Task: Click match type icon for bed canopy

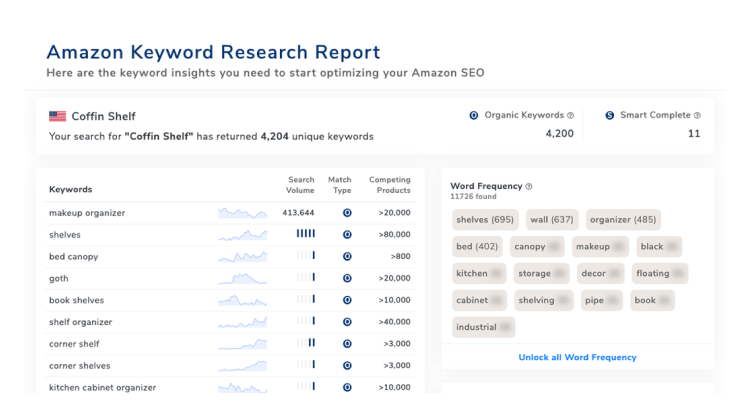Action: pyautogui.click(x=347, y=256)
